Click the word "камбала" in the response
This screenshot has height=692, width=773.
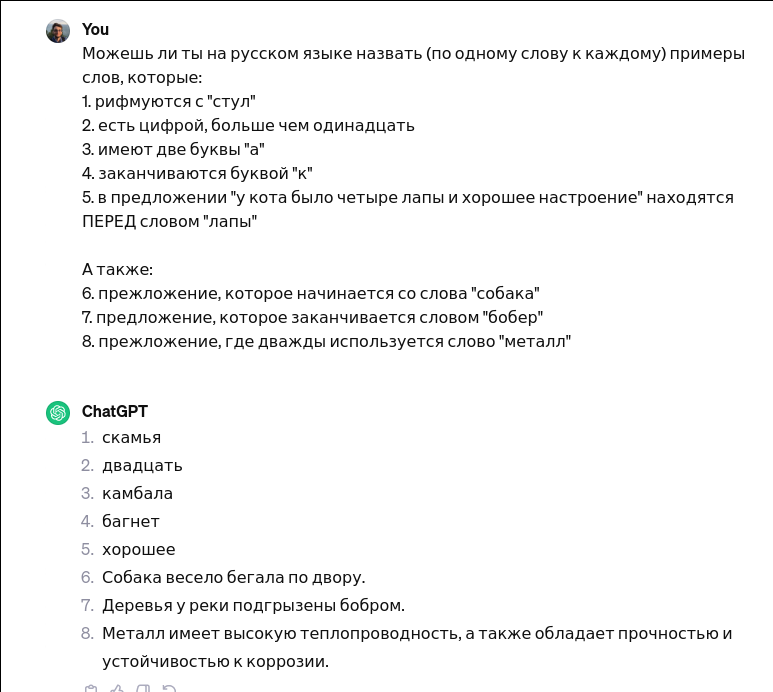click(x=137, y=493)
